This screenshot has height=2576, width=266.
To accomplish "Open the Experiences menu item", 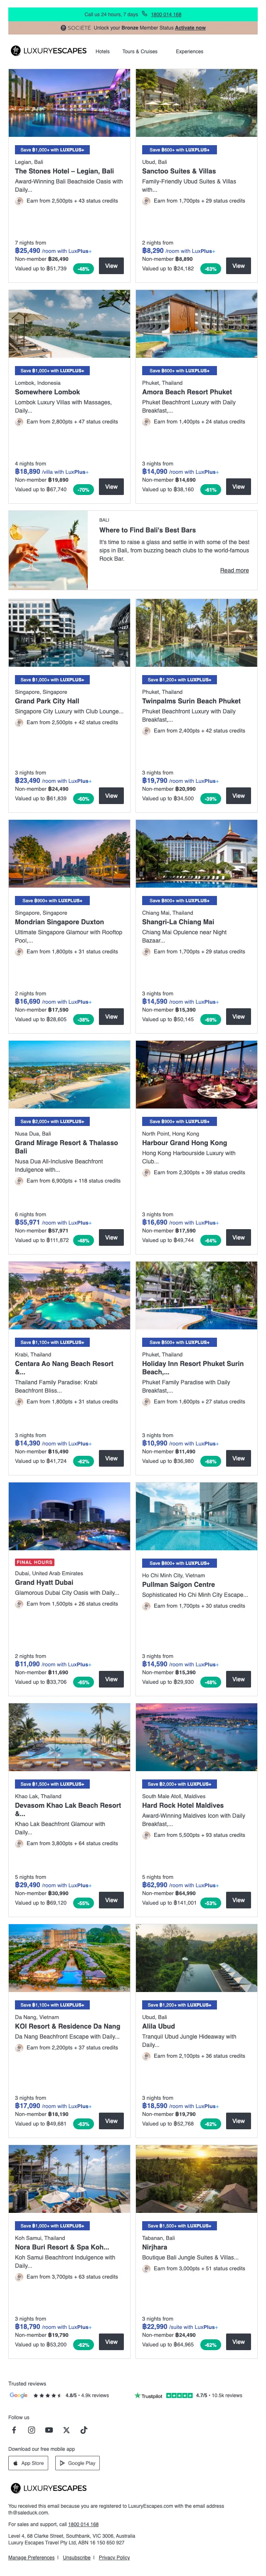I will pos(189,51).
